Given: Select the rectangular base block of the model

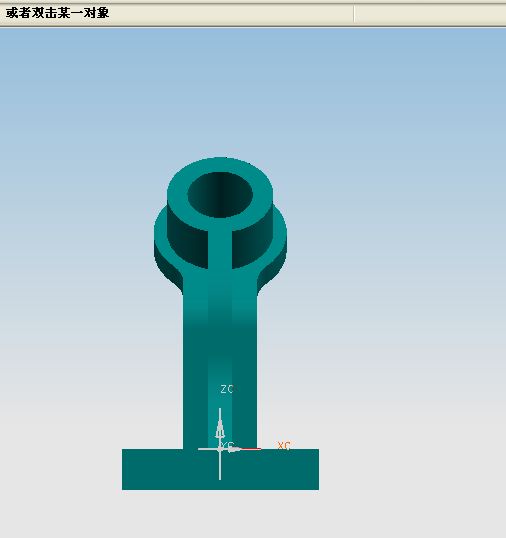Looking at the screenshot, I should [220, 469].
